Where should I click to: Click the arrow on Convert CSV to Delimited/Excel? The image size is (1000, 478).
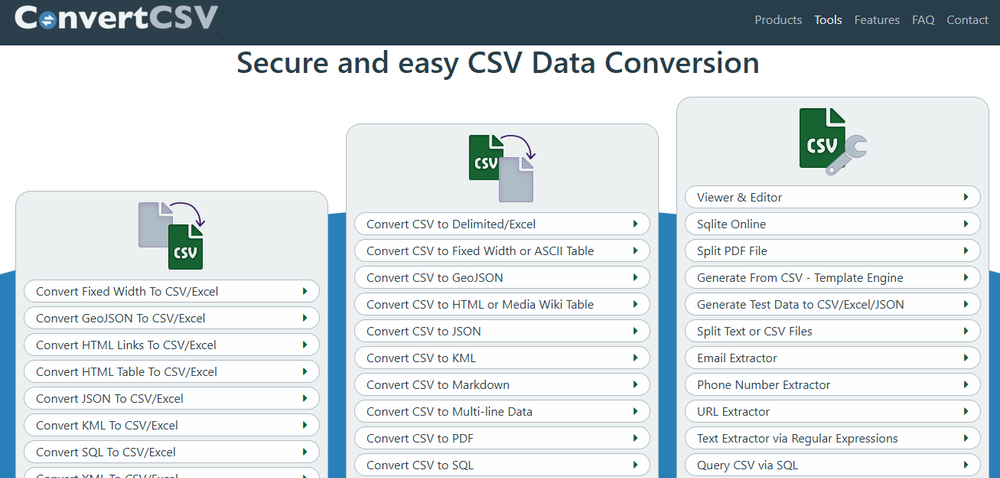pyautogui.click(x=636, y=224)
